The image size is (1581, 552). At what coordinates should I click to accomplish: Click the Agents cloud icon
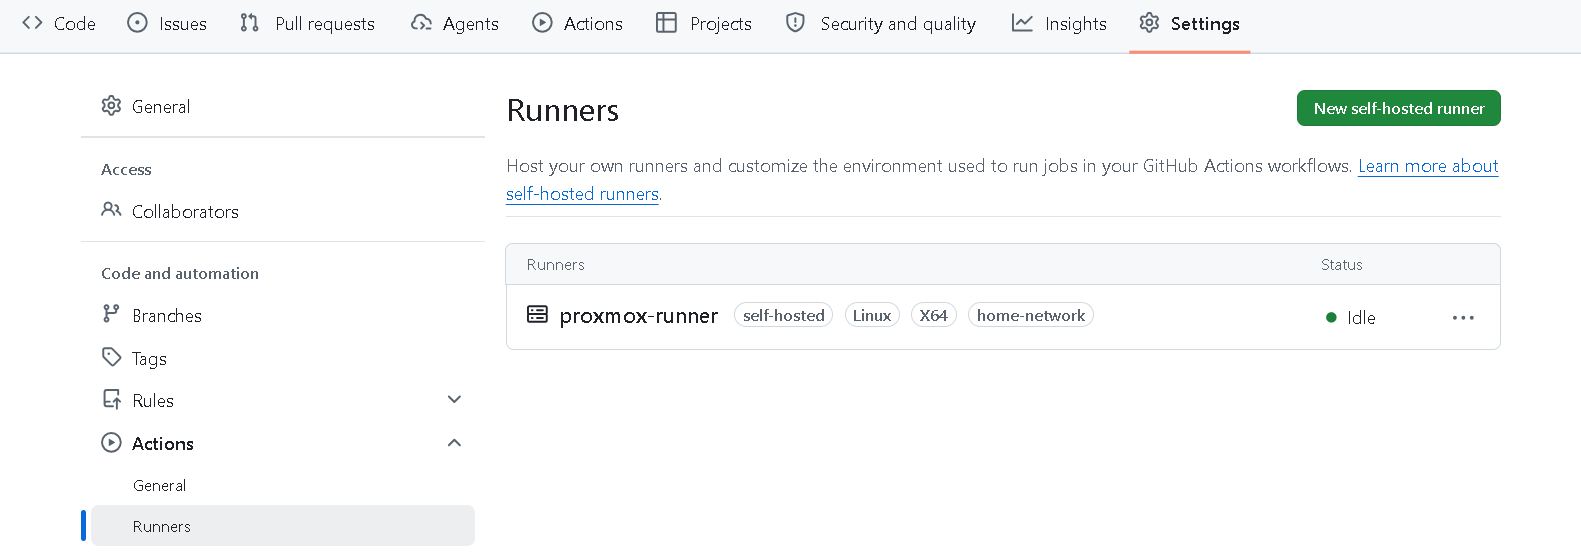(x=422, y=23)
